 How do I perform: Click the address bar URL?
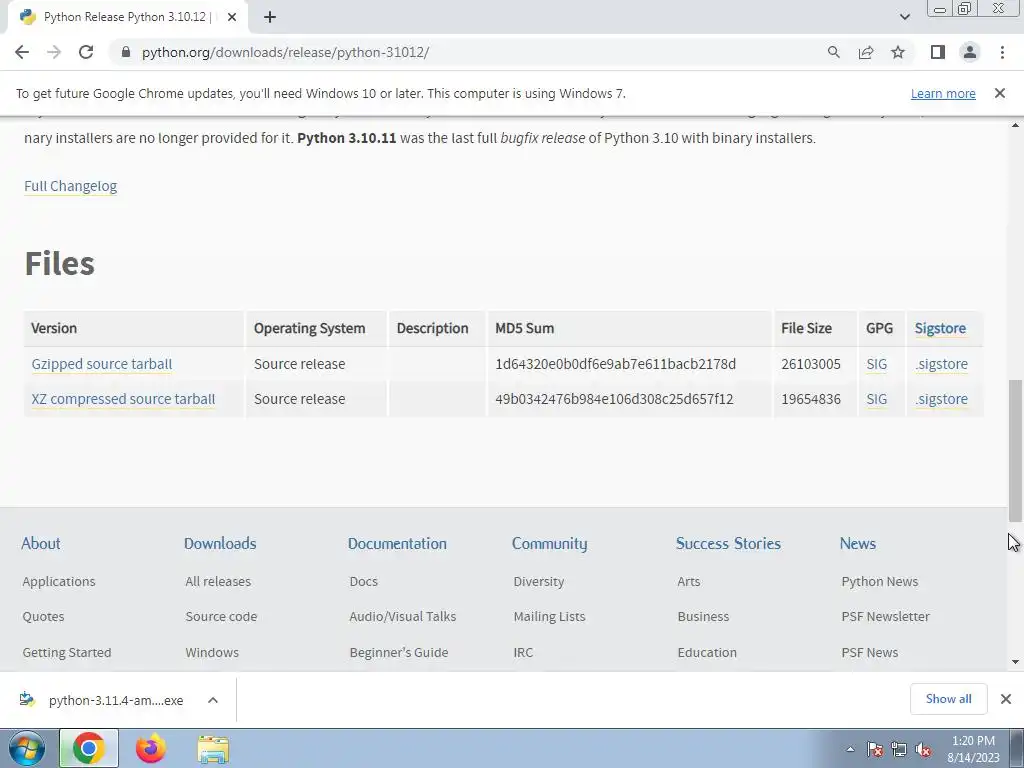(x=285, y=52)
